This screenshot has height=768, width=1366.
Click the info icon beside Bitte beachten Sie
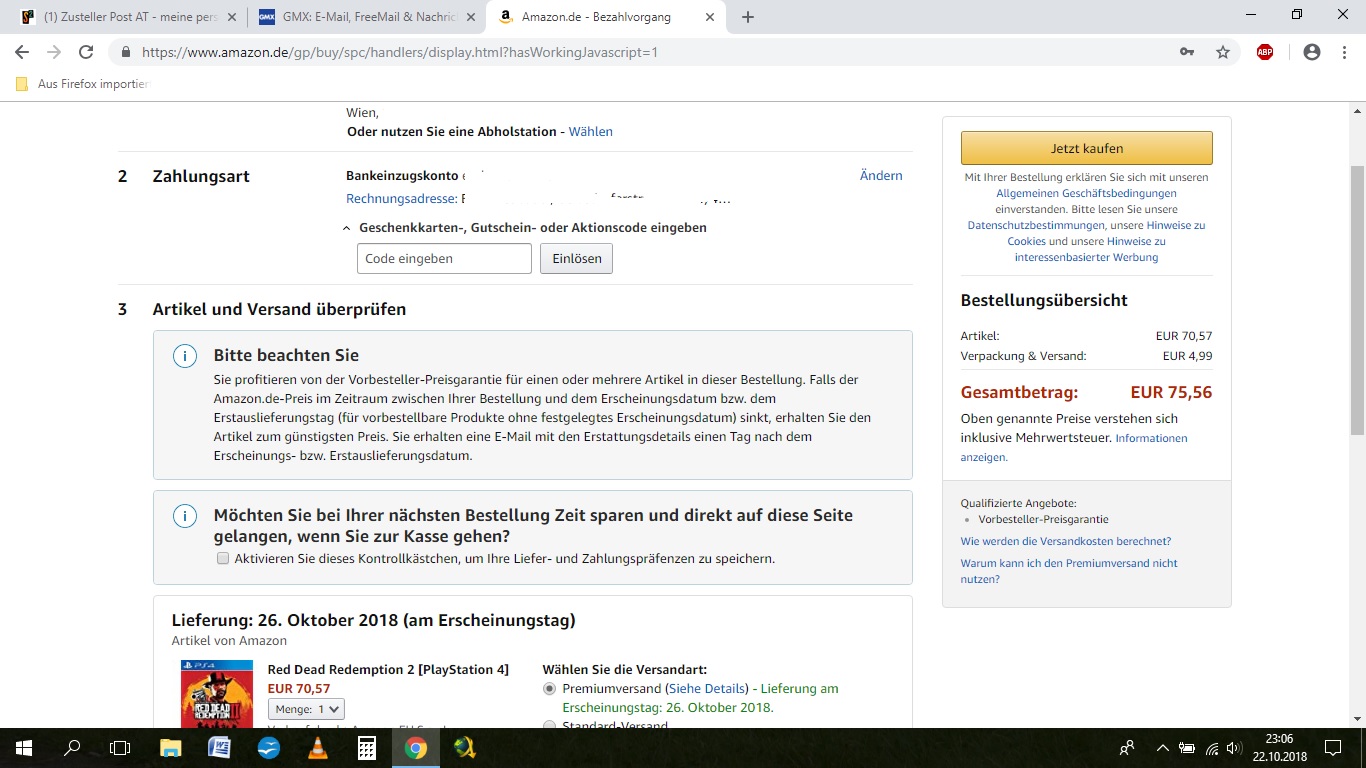(185, 357)
